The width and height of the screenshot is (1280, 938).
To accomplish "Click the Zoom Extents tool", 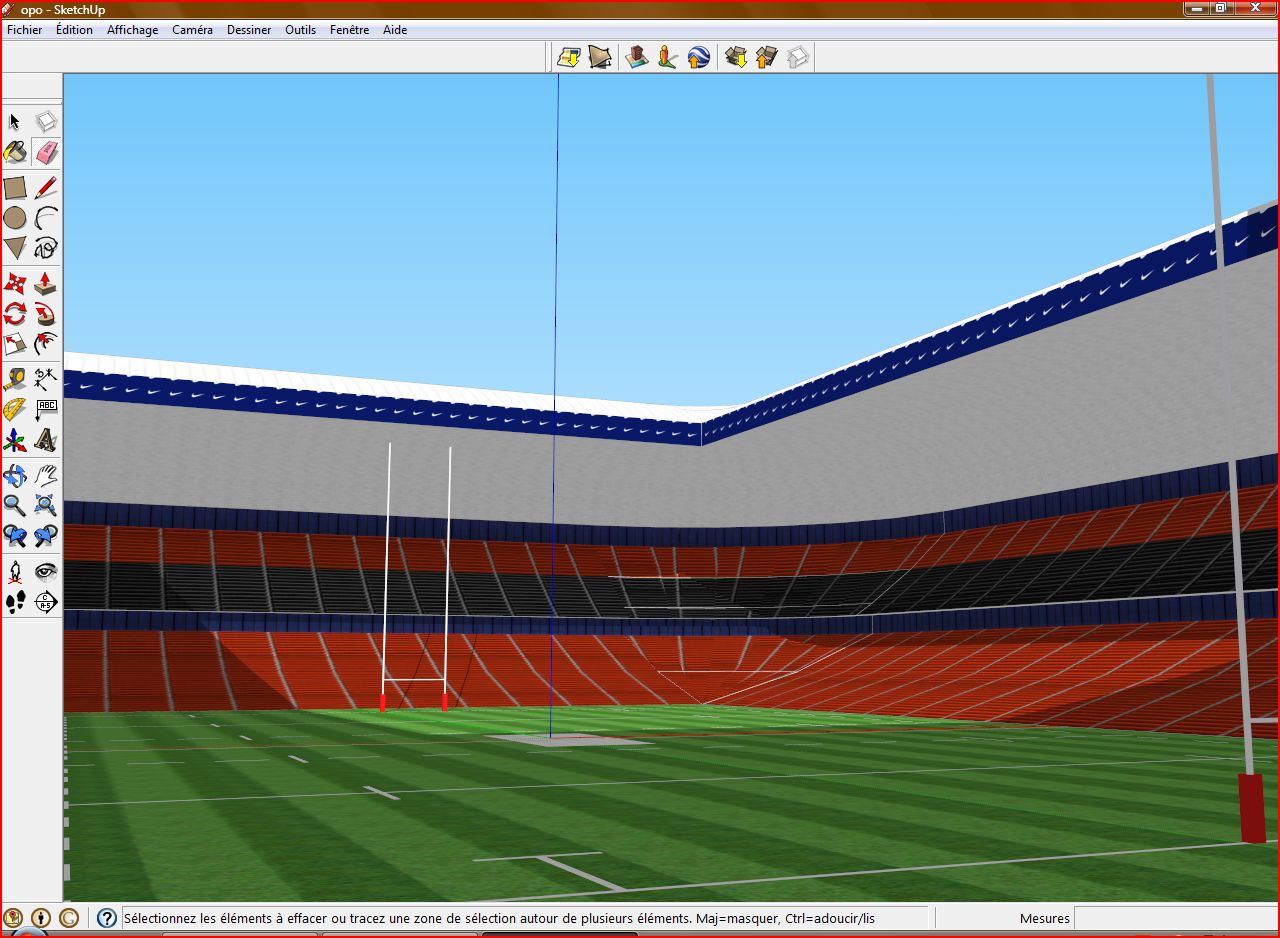I will coord(46,505).
